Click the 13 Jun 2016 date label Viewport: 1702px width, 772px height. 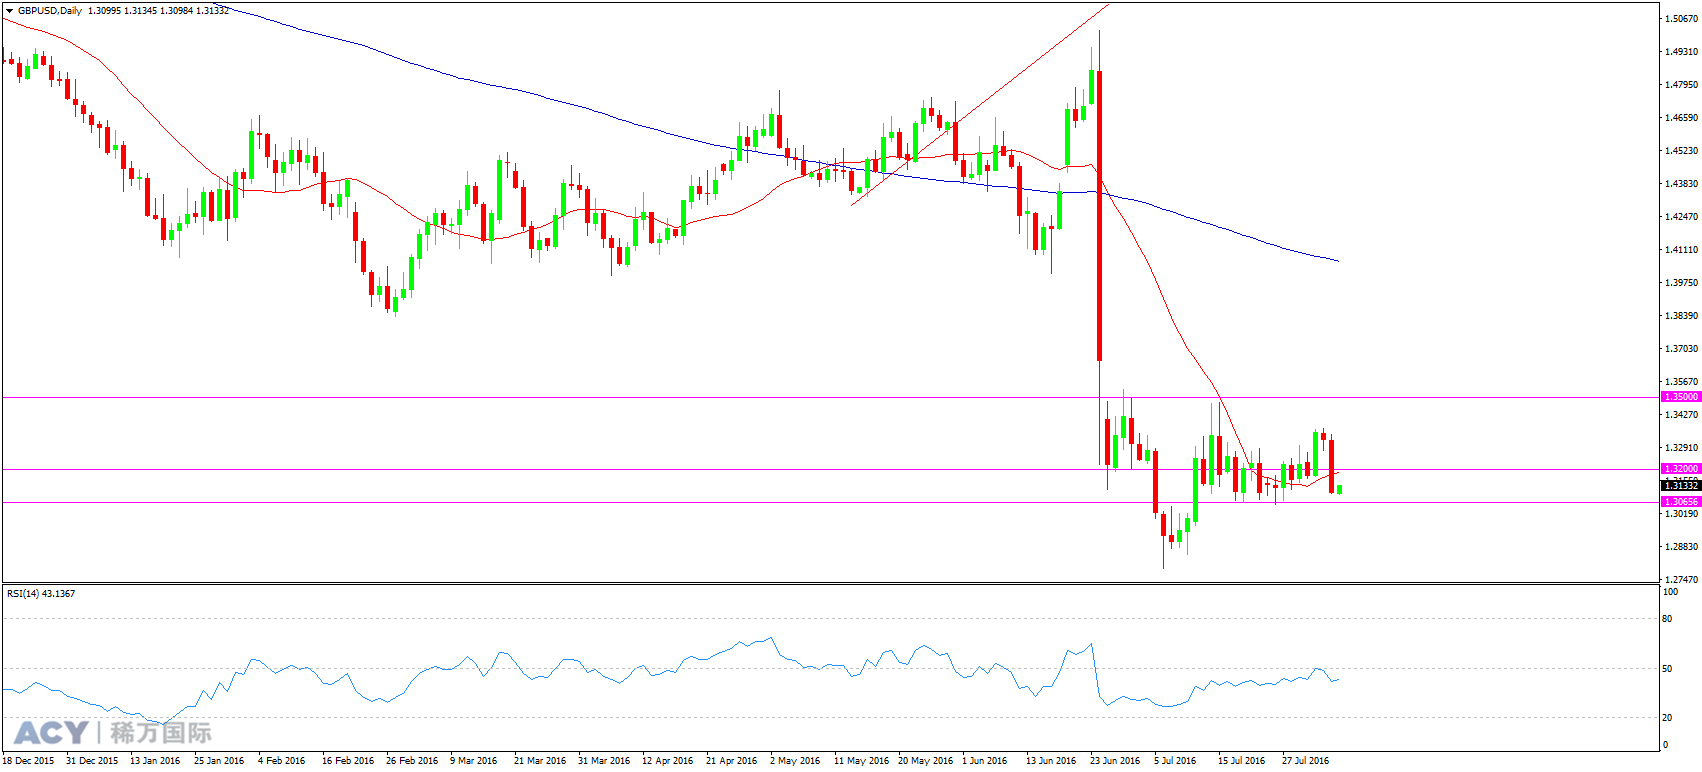point(1051,761)
